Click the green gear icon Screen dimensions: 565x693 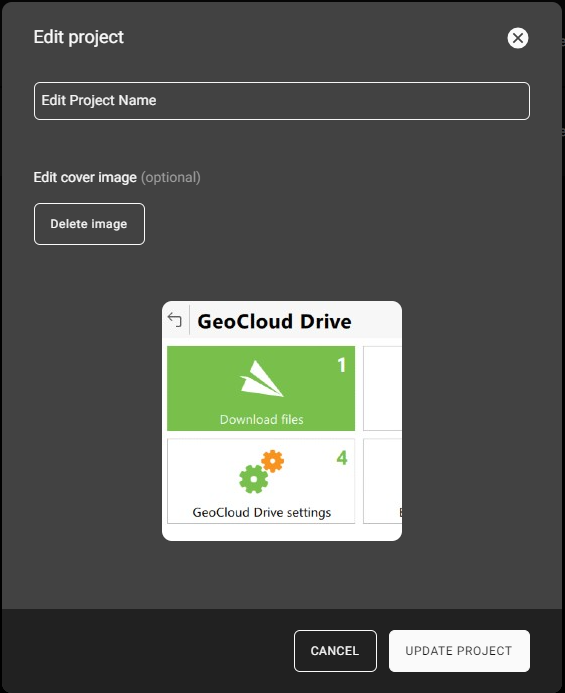tap(254, 479)
